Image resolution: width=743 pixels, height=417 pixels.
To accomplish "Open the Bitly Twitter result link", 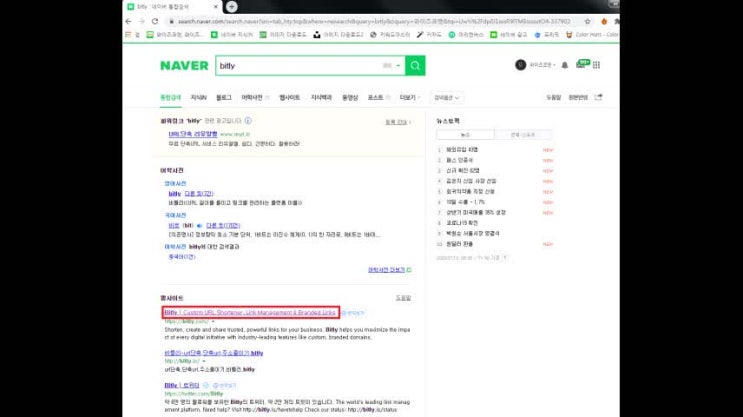I will pyautogui.click(x=182, y=385).
